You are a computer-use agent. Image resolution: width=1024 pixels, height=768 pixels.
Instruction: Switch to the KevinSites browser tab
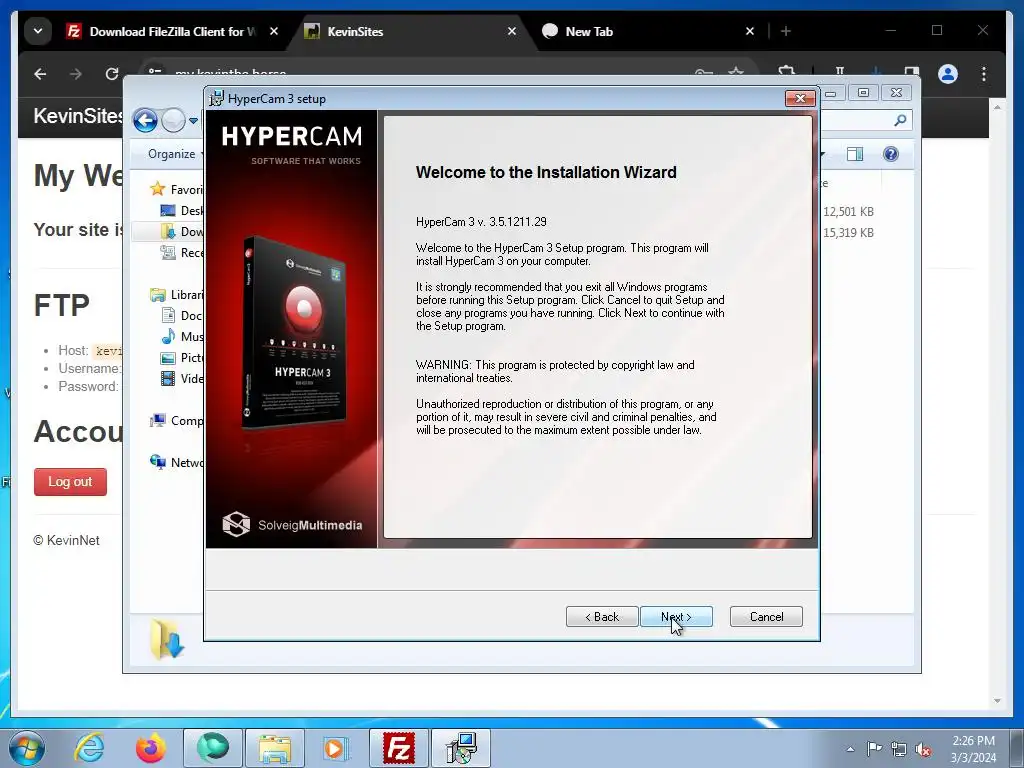(x=409, y=31)
